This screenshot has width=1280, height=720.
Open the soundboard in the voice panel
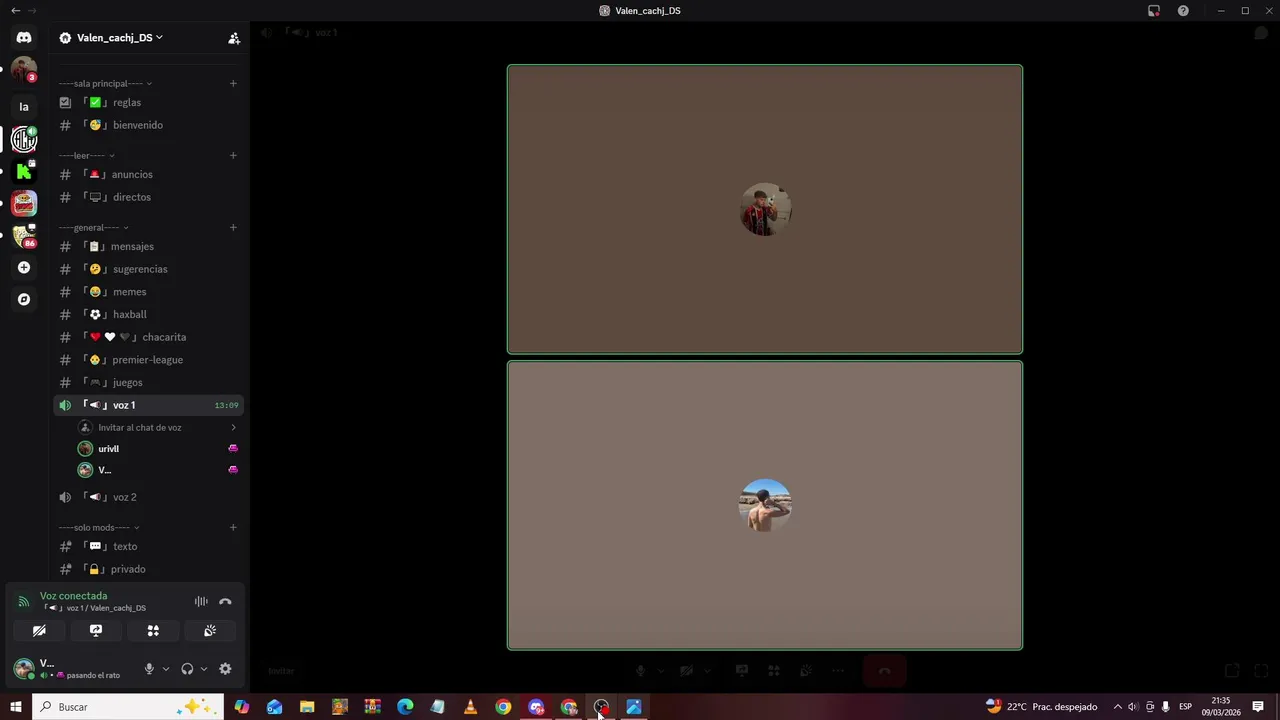coord(210,631)
